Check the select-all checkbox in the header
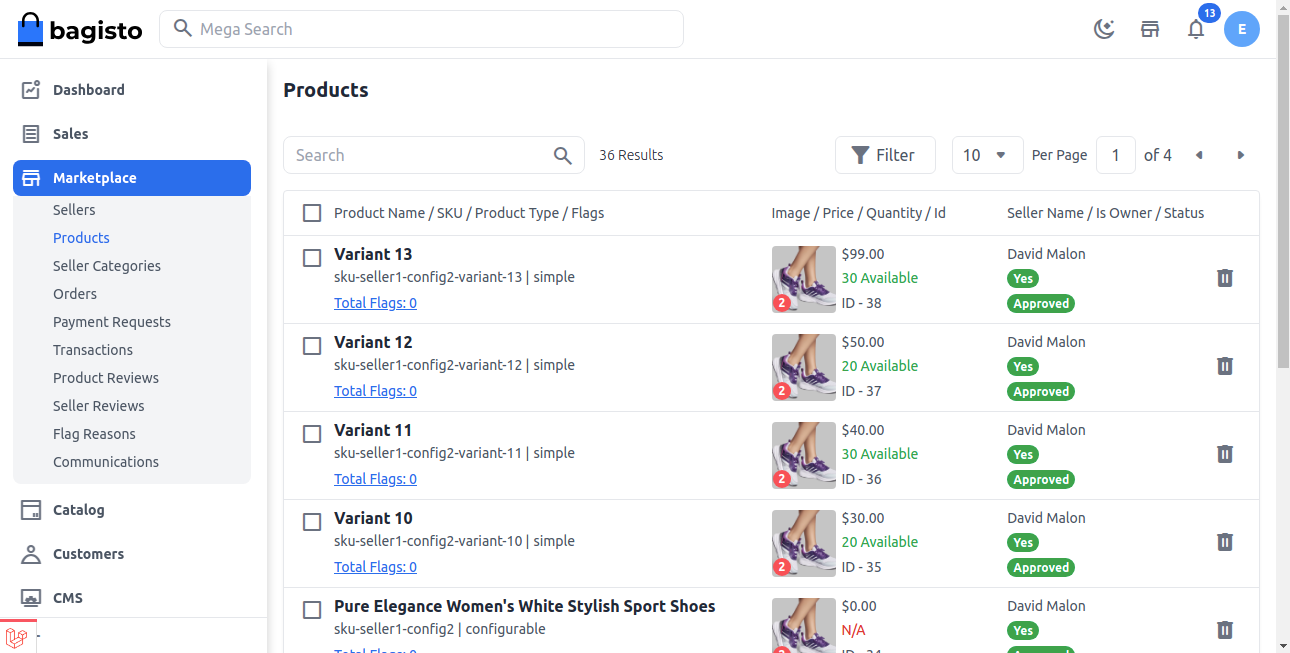Screen dimensions: 1290x653 311,213
